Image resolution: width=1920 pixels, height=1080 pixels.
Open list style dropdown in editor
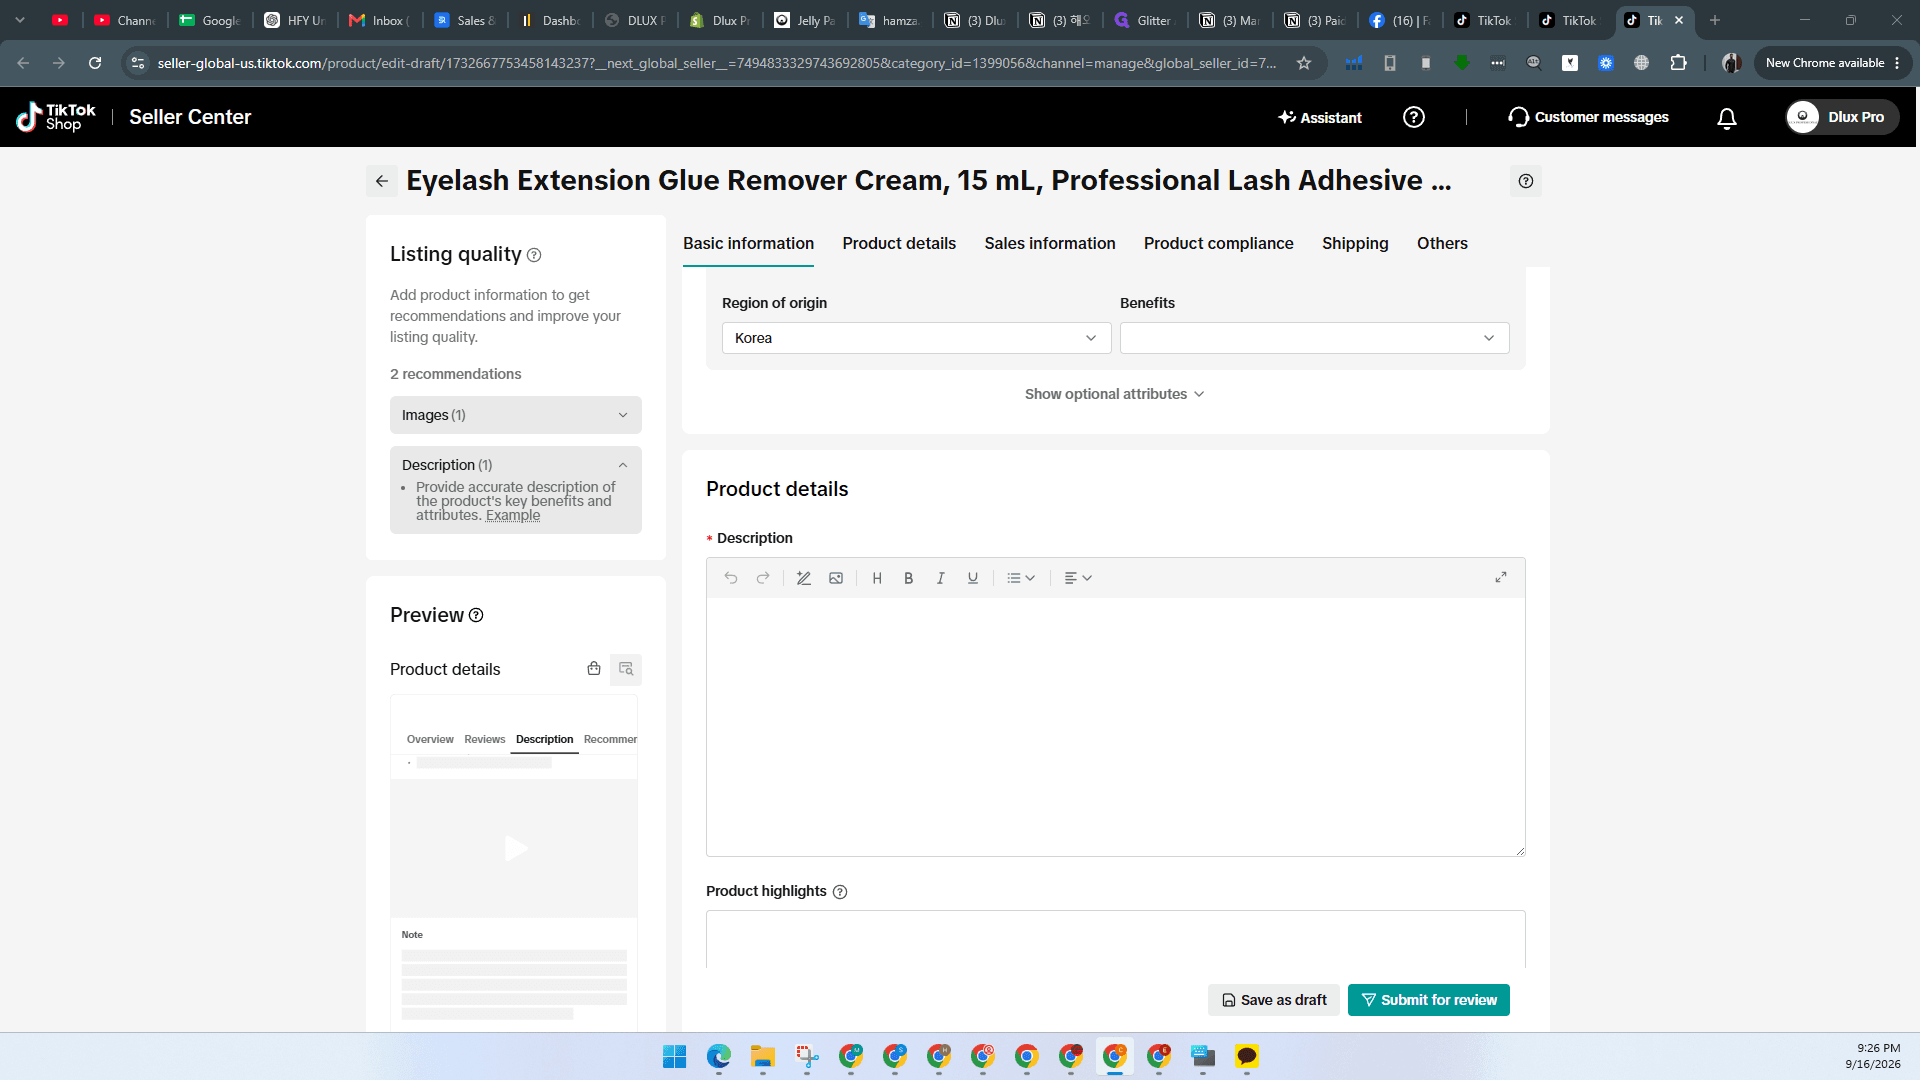tap(1021, 578)
